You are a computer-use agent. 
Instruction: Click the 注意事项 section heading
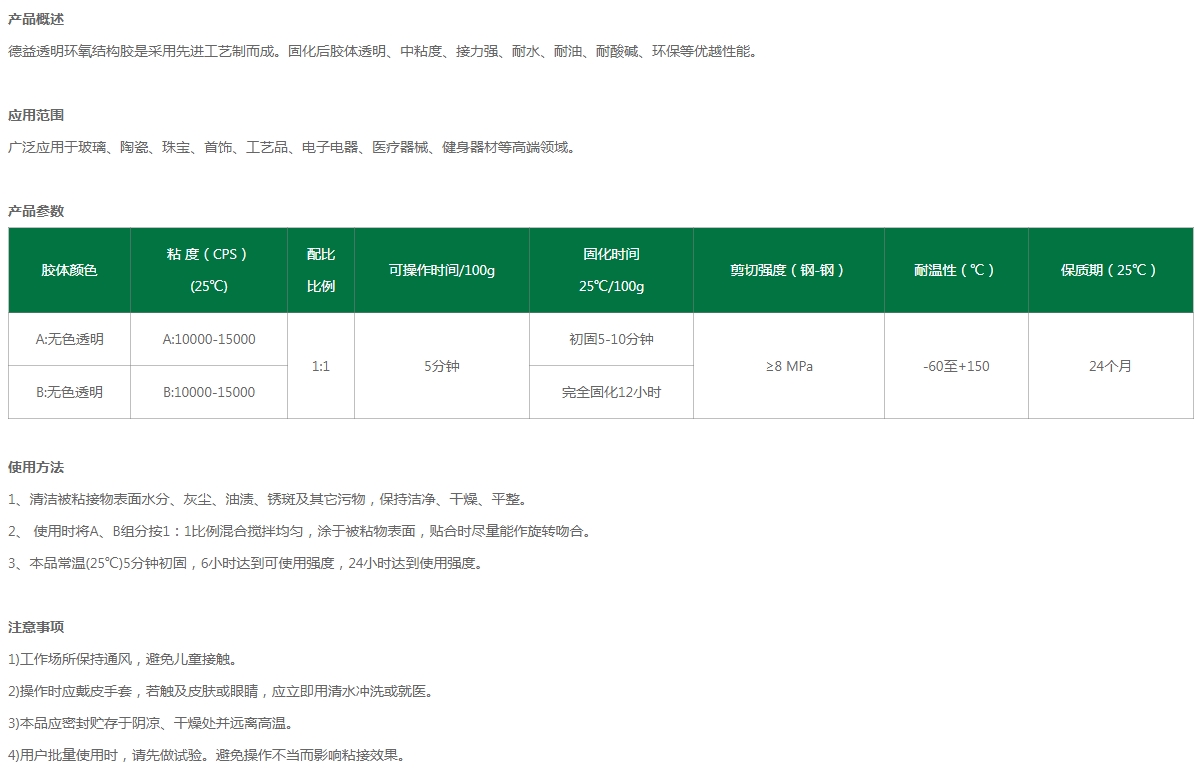[x=36, y=627]
